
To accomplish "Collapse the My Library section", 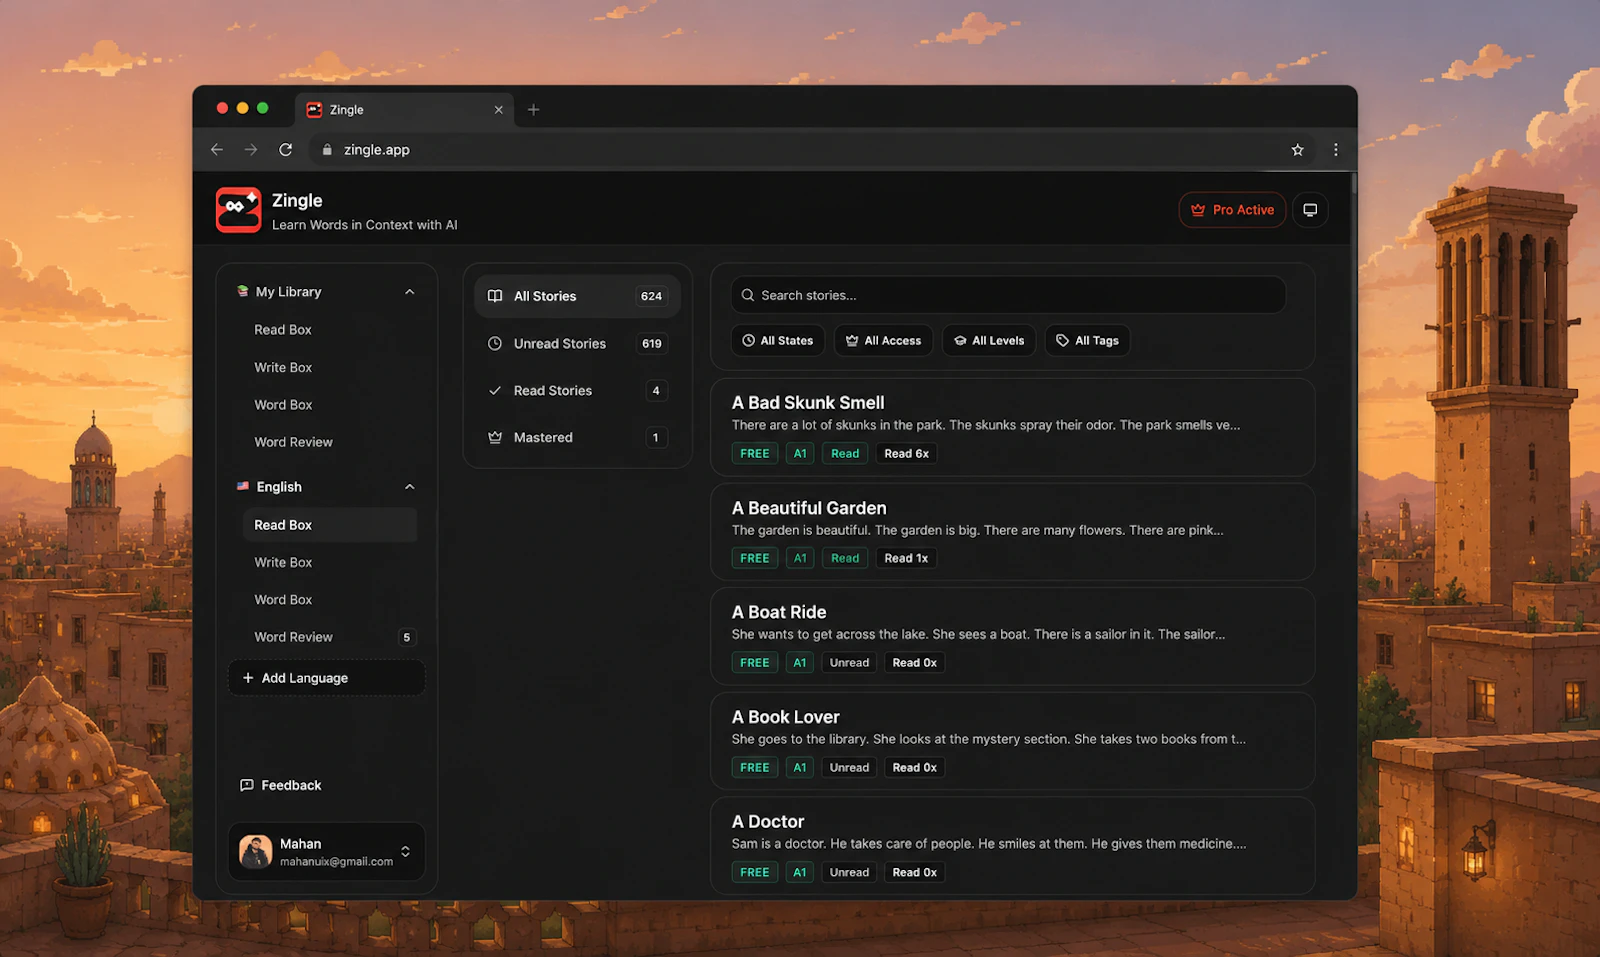I will pos(409,292).
